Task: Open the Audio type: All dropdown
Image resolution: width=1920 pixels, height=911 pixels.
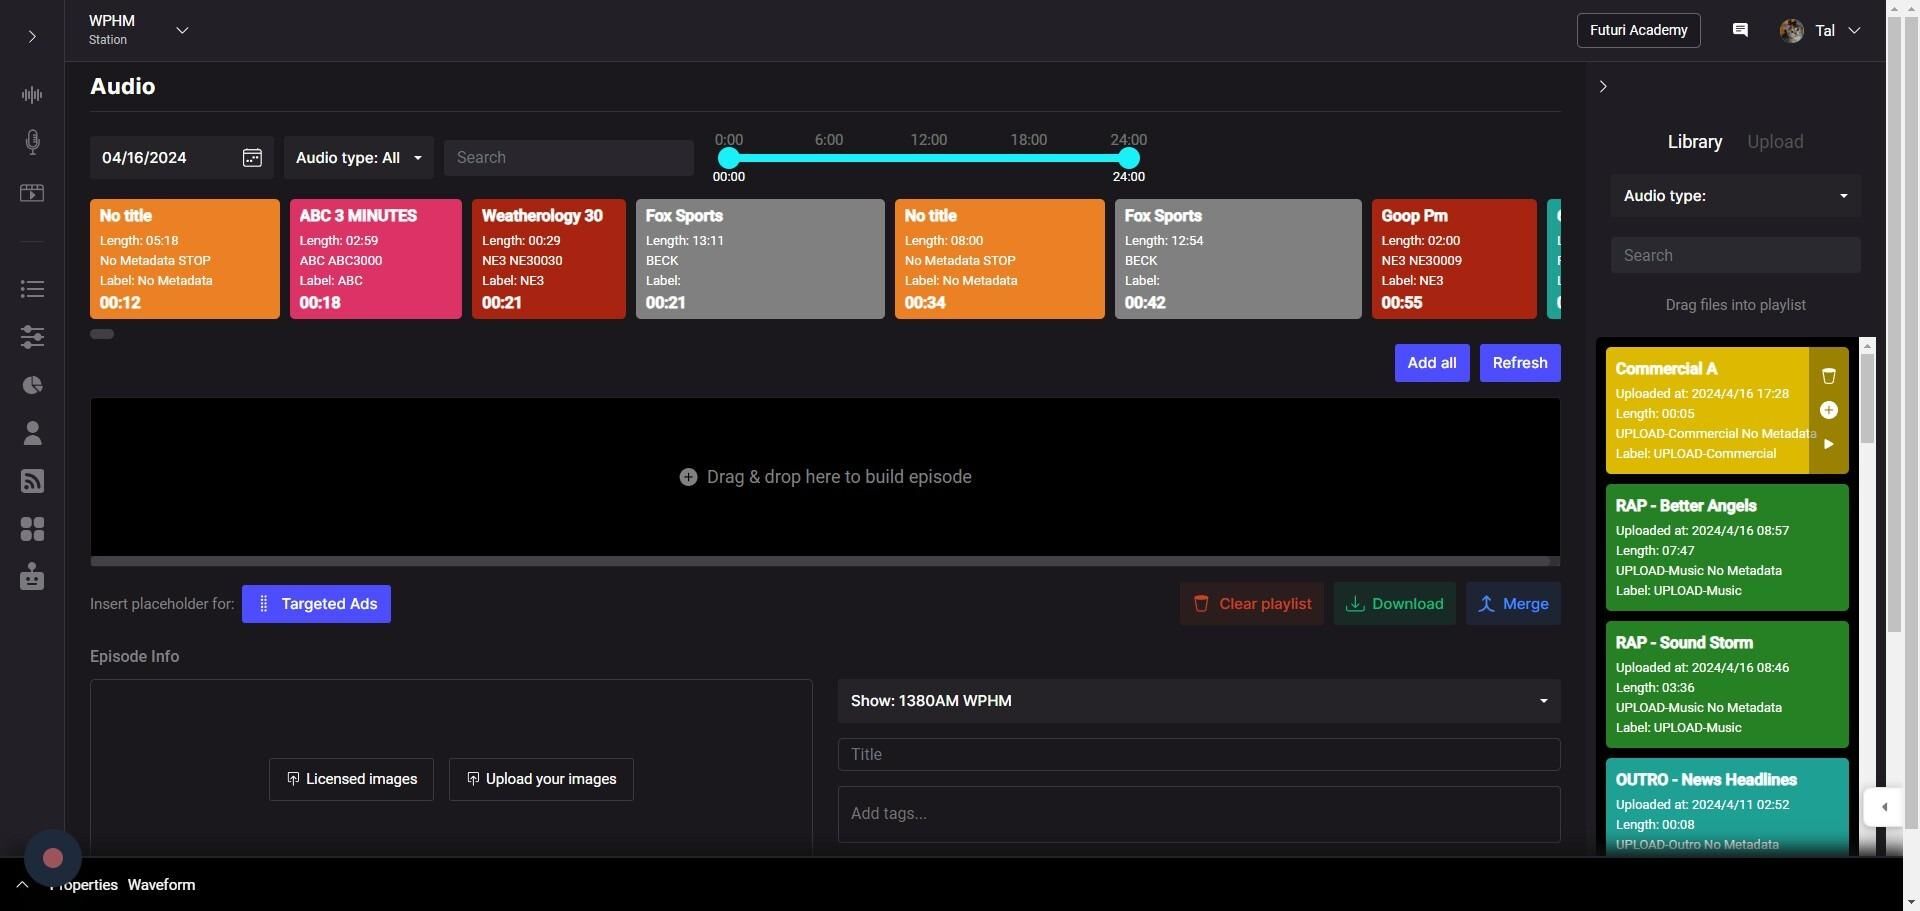Action: pos(358,158)
